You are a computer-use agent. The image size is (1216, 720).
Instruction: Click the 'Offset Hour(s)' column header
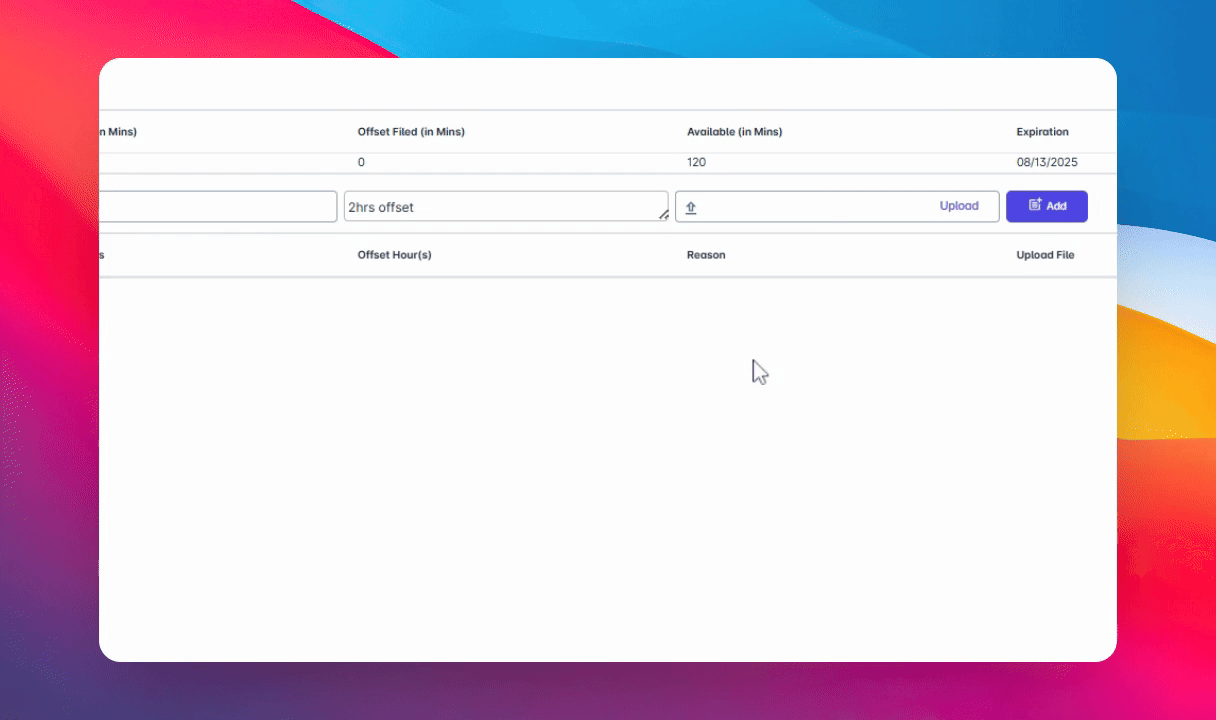(394, 255)
